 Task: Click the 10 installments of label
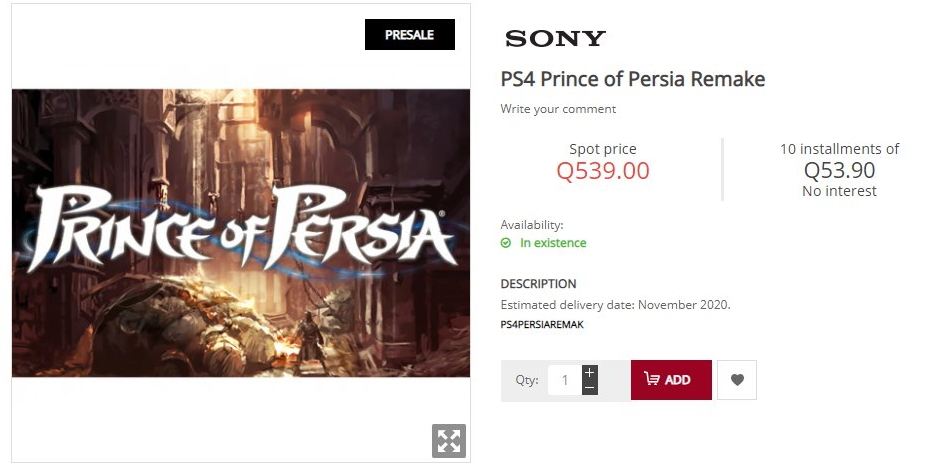(x=839, y=149)
